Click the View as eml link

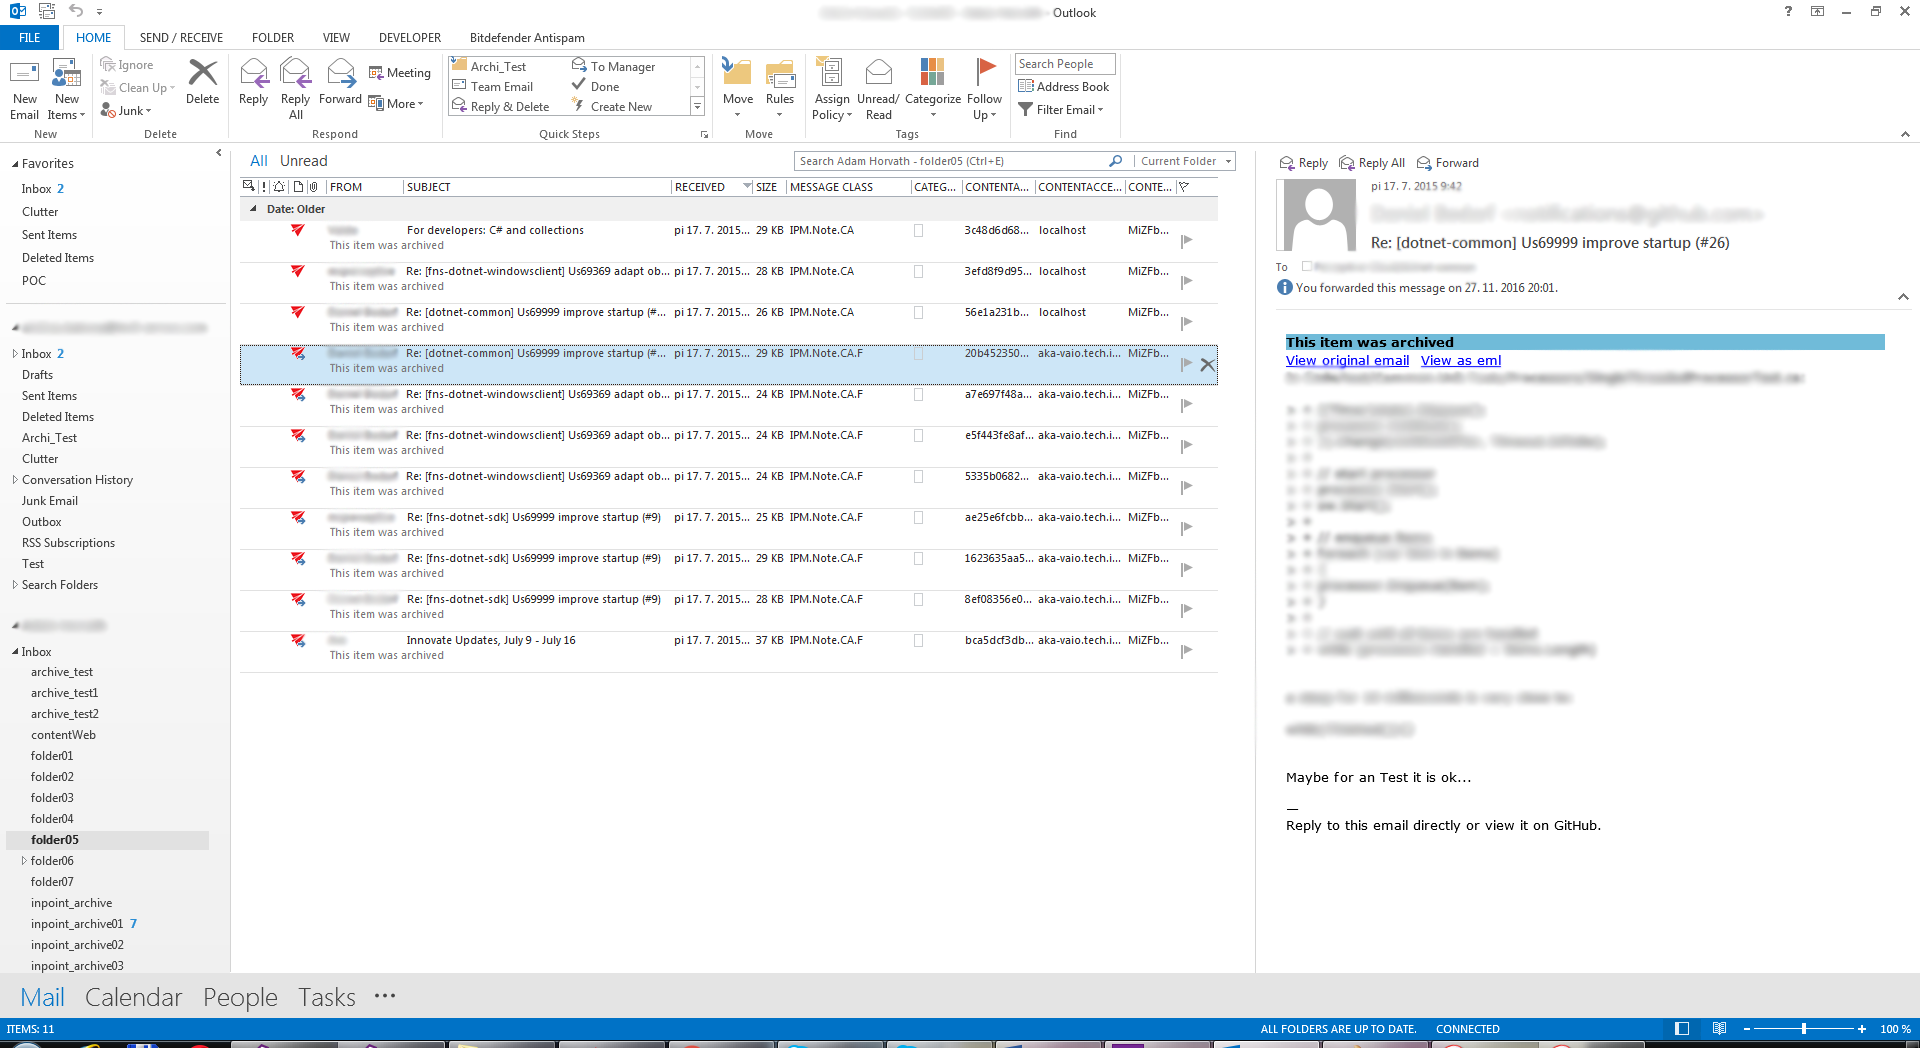pyautogui.click(x=1460, y=361)
